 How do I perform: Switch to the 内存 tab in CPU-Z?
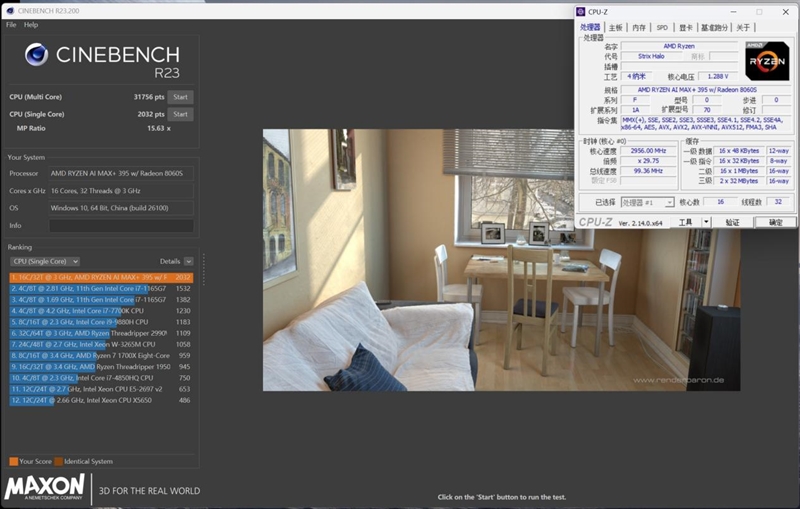(639, 27)
